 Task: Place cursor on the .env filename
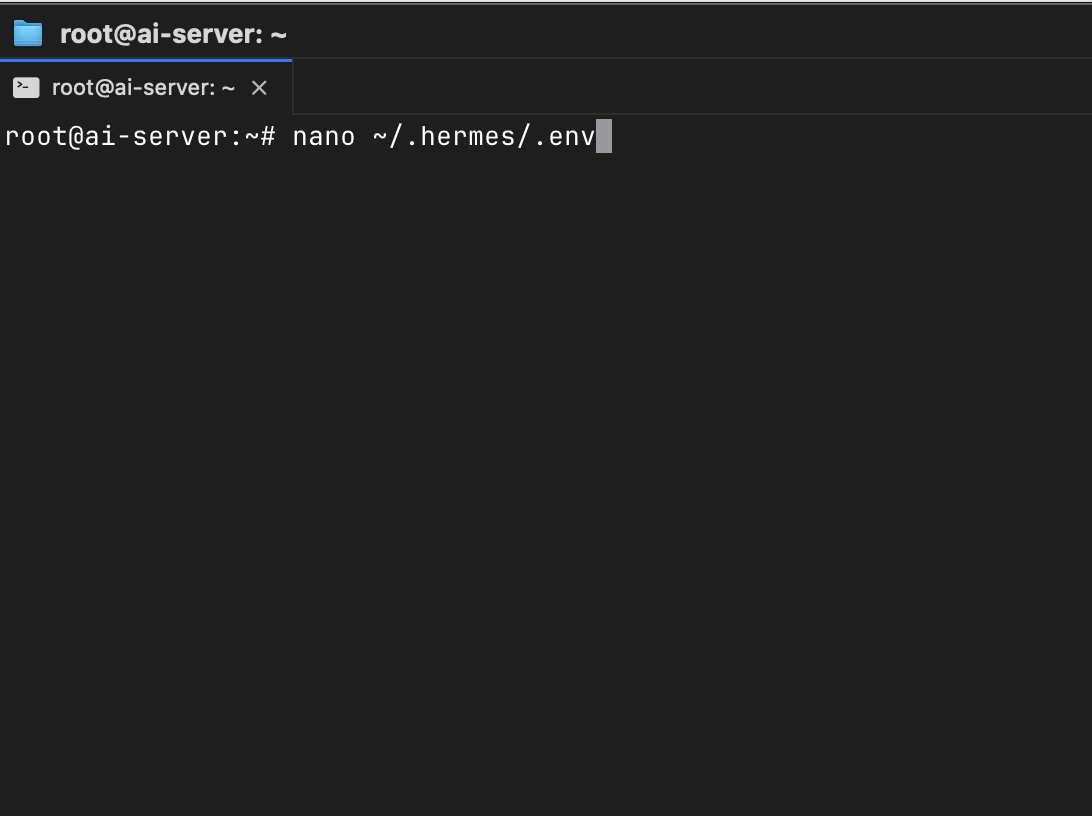(x=565, y=136)
